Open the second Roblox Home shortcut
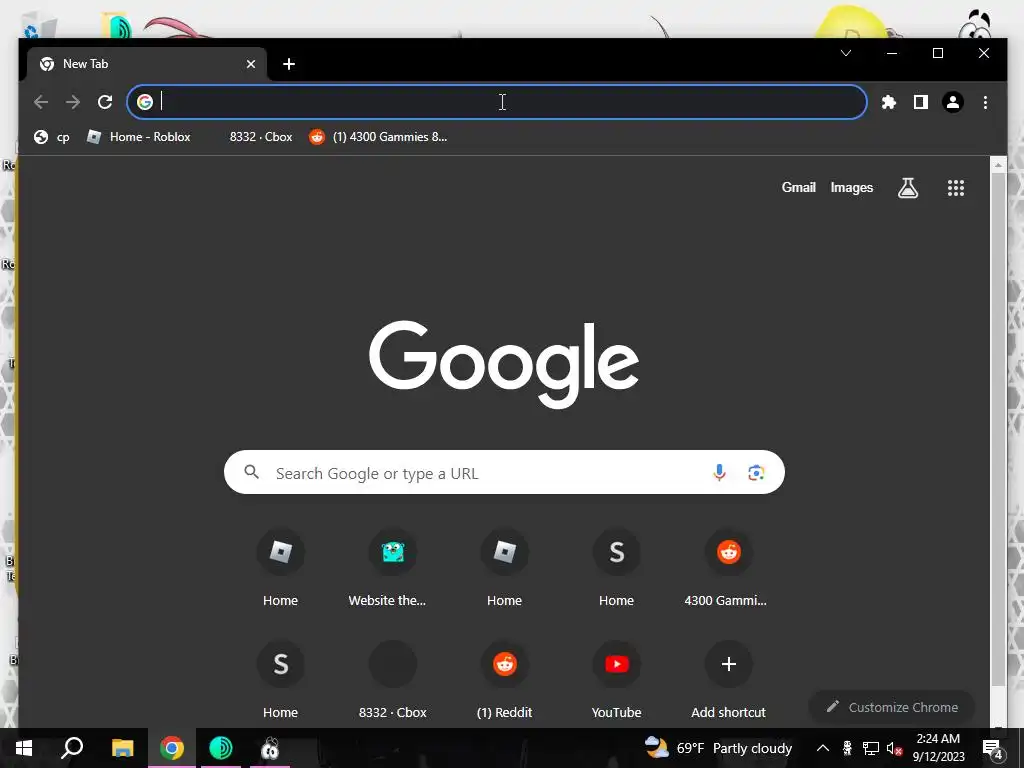 click(504, 568)
